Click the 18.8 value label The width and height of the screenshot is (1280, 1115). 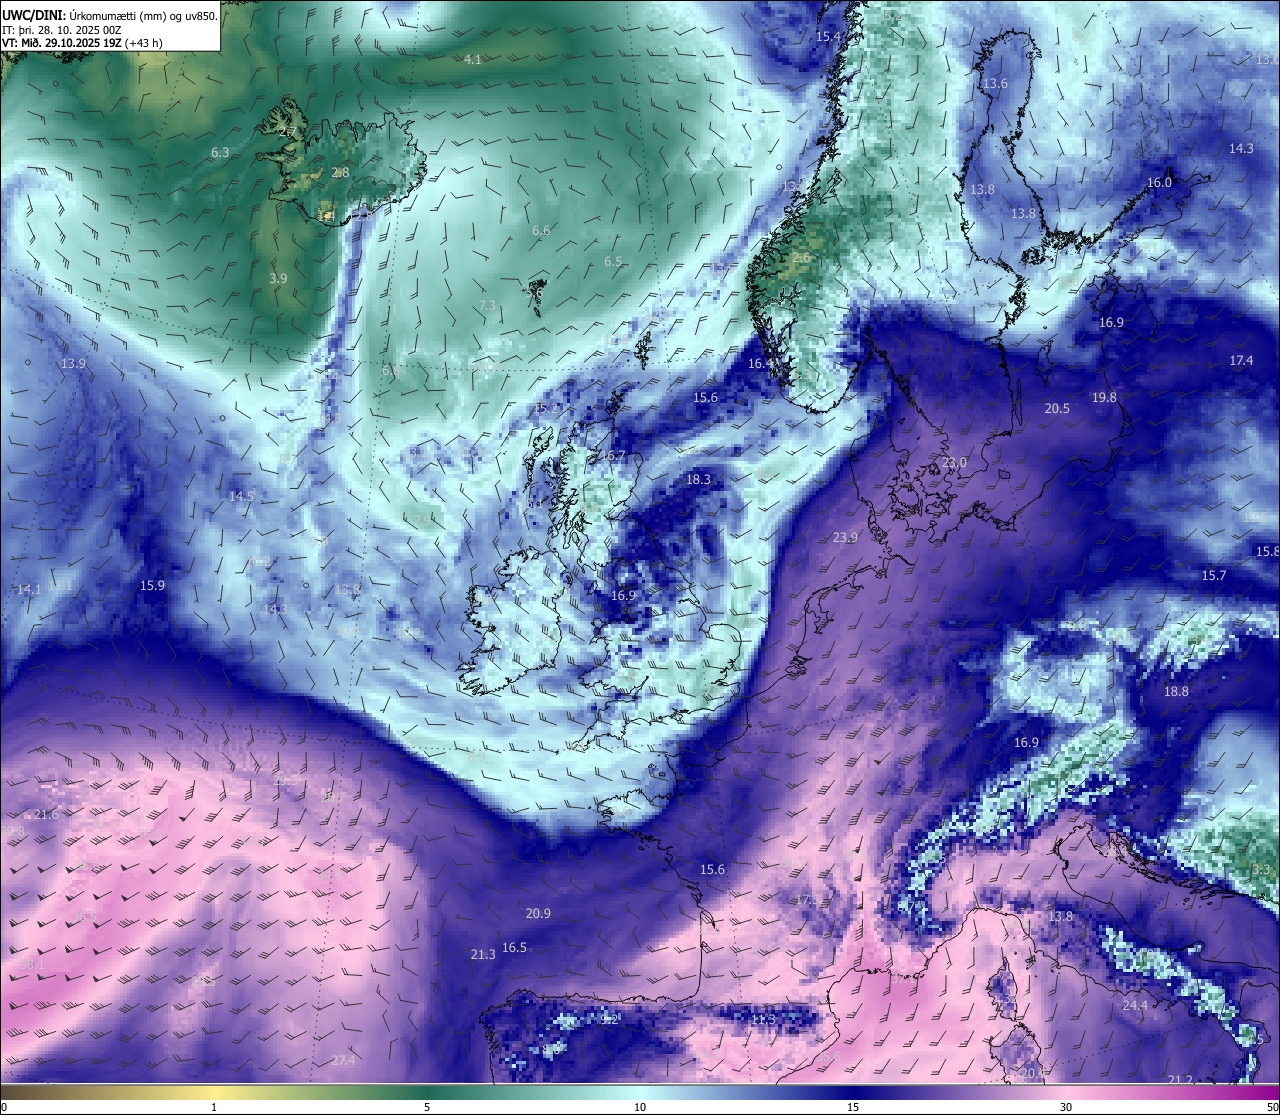click(x=1176, y=692)
